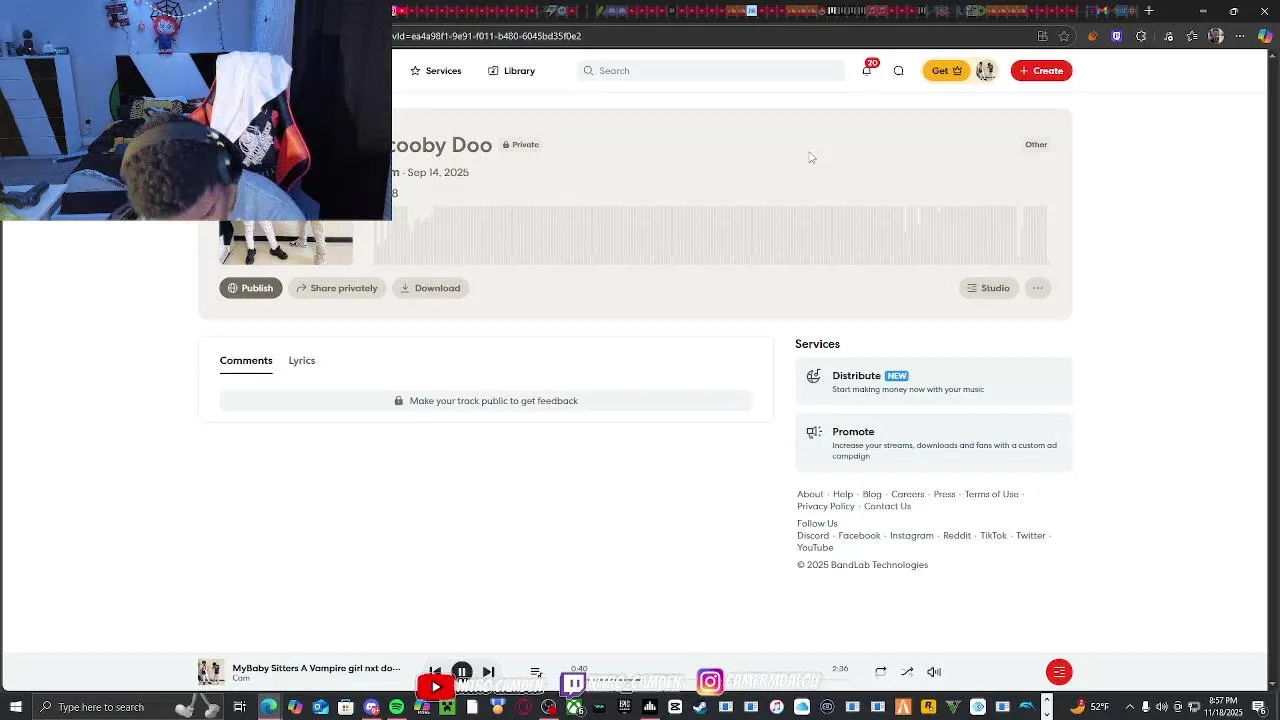The width and height of the screenshot is (1280, 720).
Task: Open the profile avatar menu
Action: click(986, 71)
